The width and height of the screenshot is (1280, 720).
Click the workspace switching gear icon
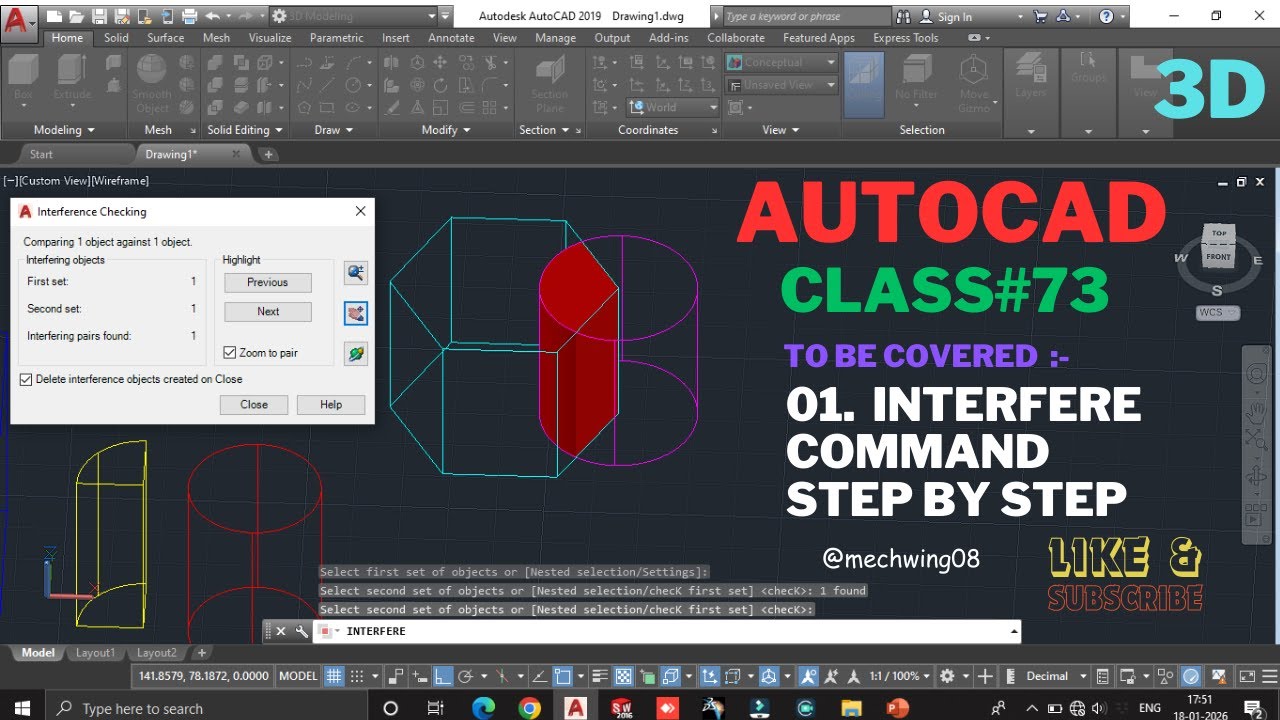tap(948, 676)
